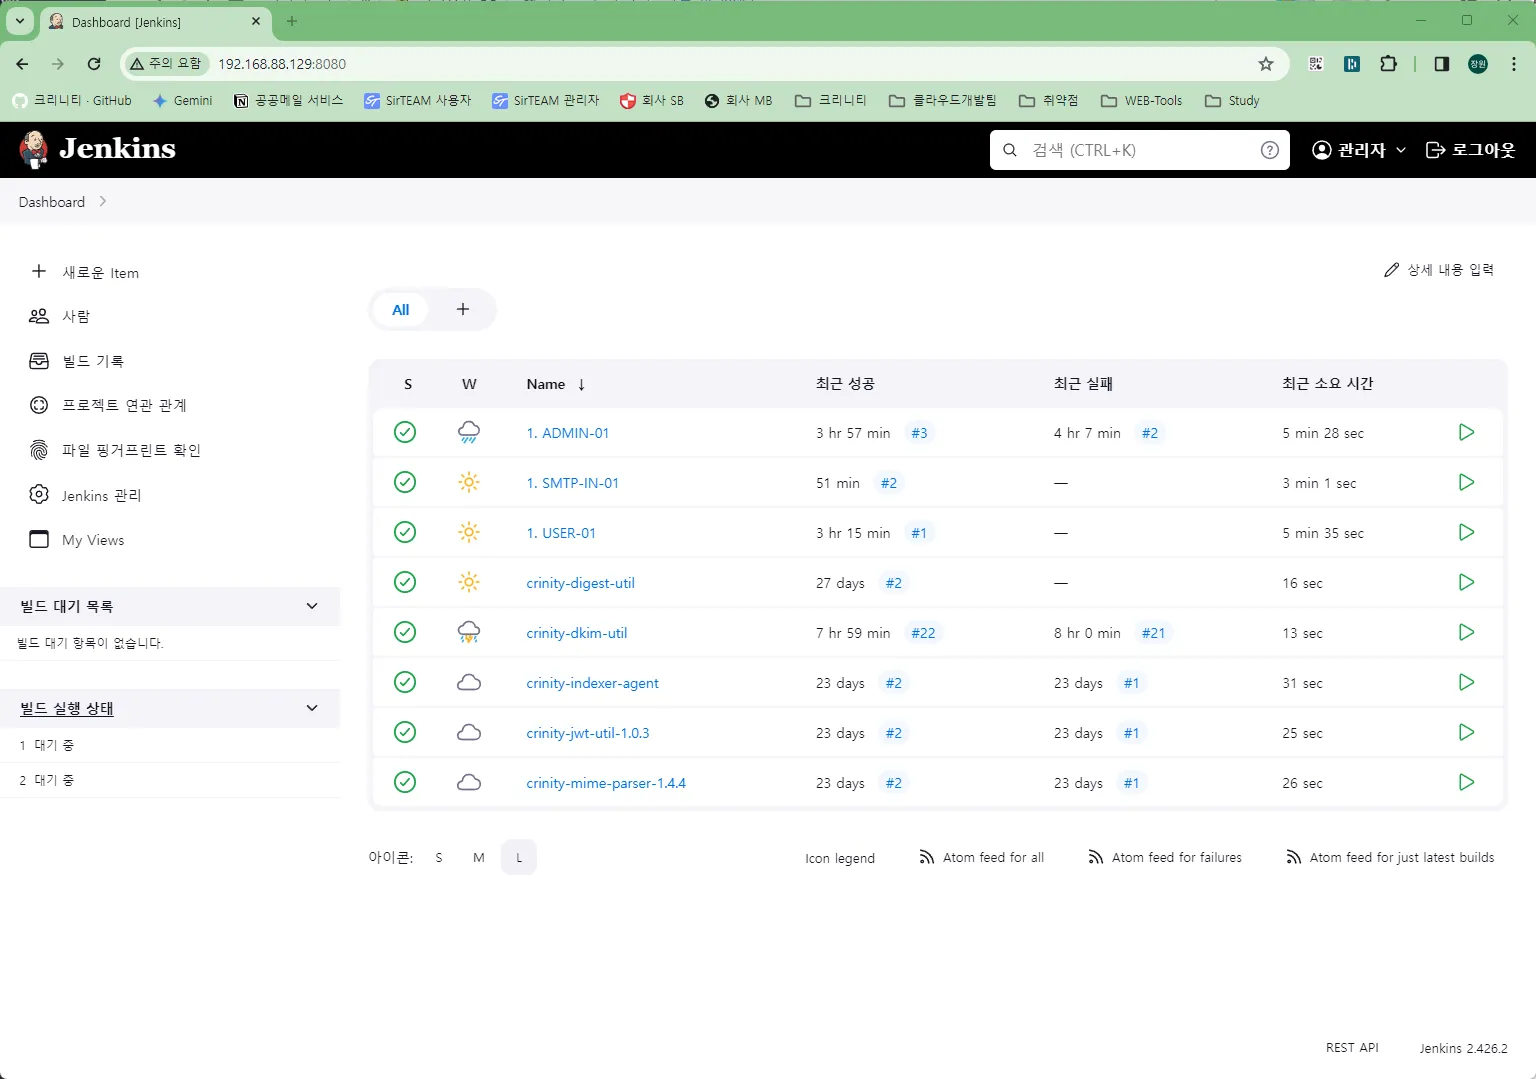Click cloudy weather icon for crinity-indexer-agent
Image resolution: width=1536 pixels, height=1079 pixels.
point(469,682)
